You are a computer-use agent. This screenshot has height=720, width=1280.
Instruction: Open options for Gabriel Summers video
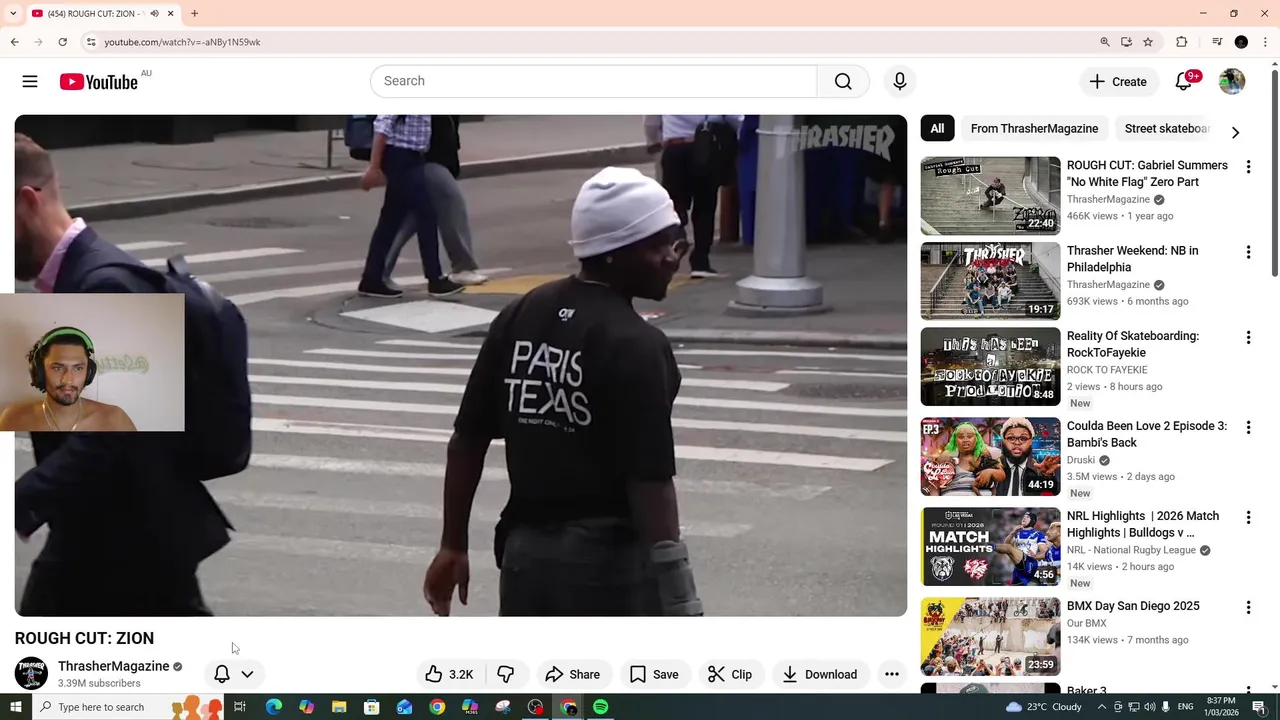(x=1248, y=167)
